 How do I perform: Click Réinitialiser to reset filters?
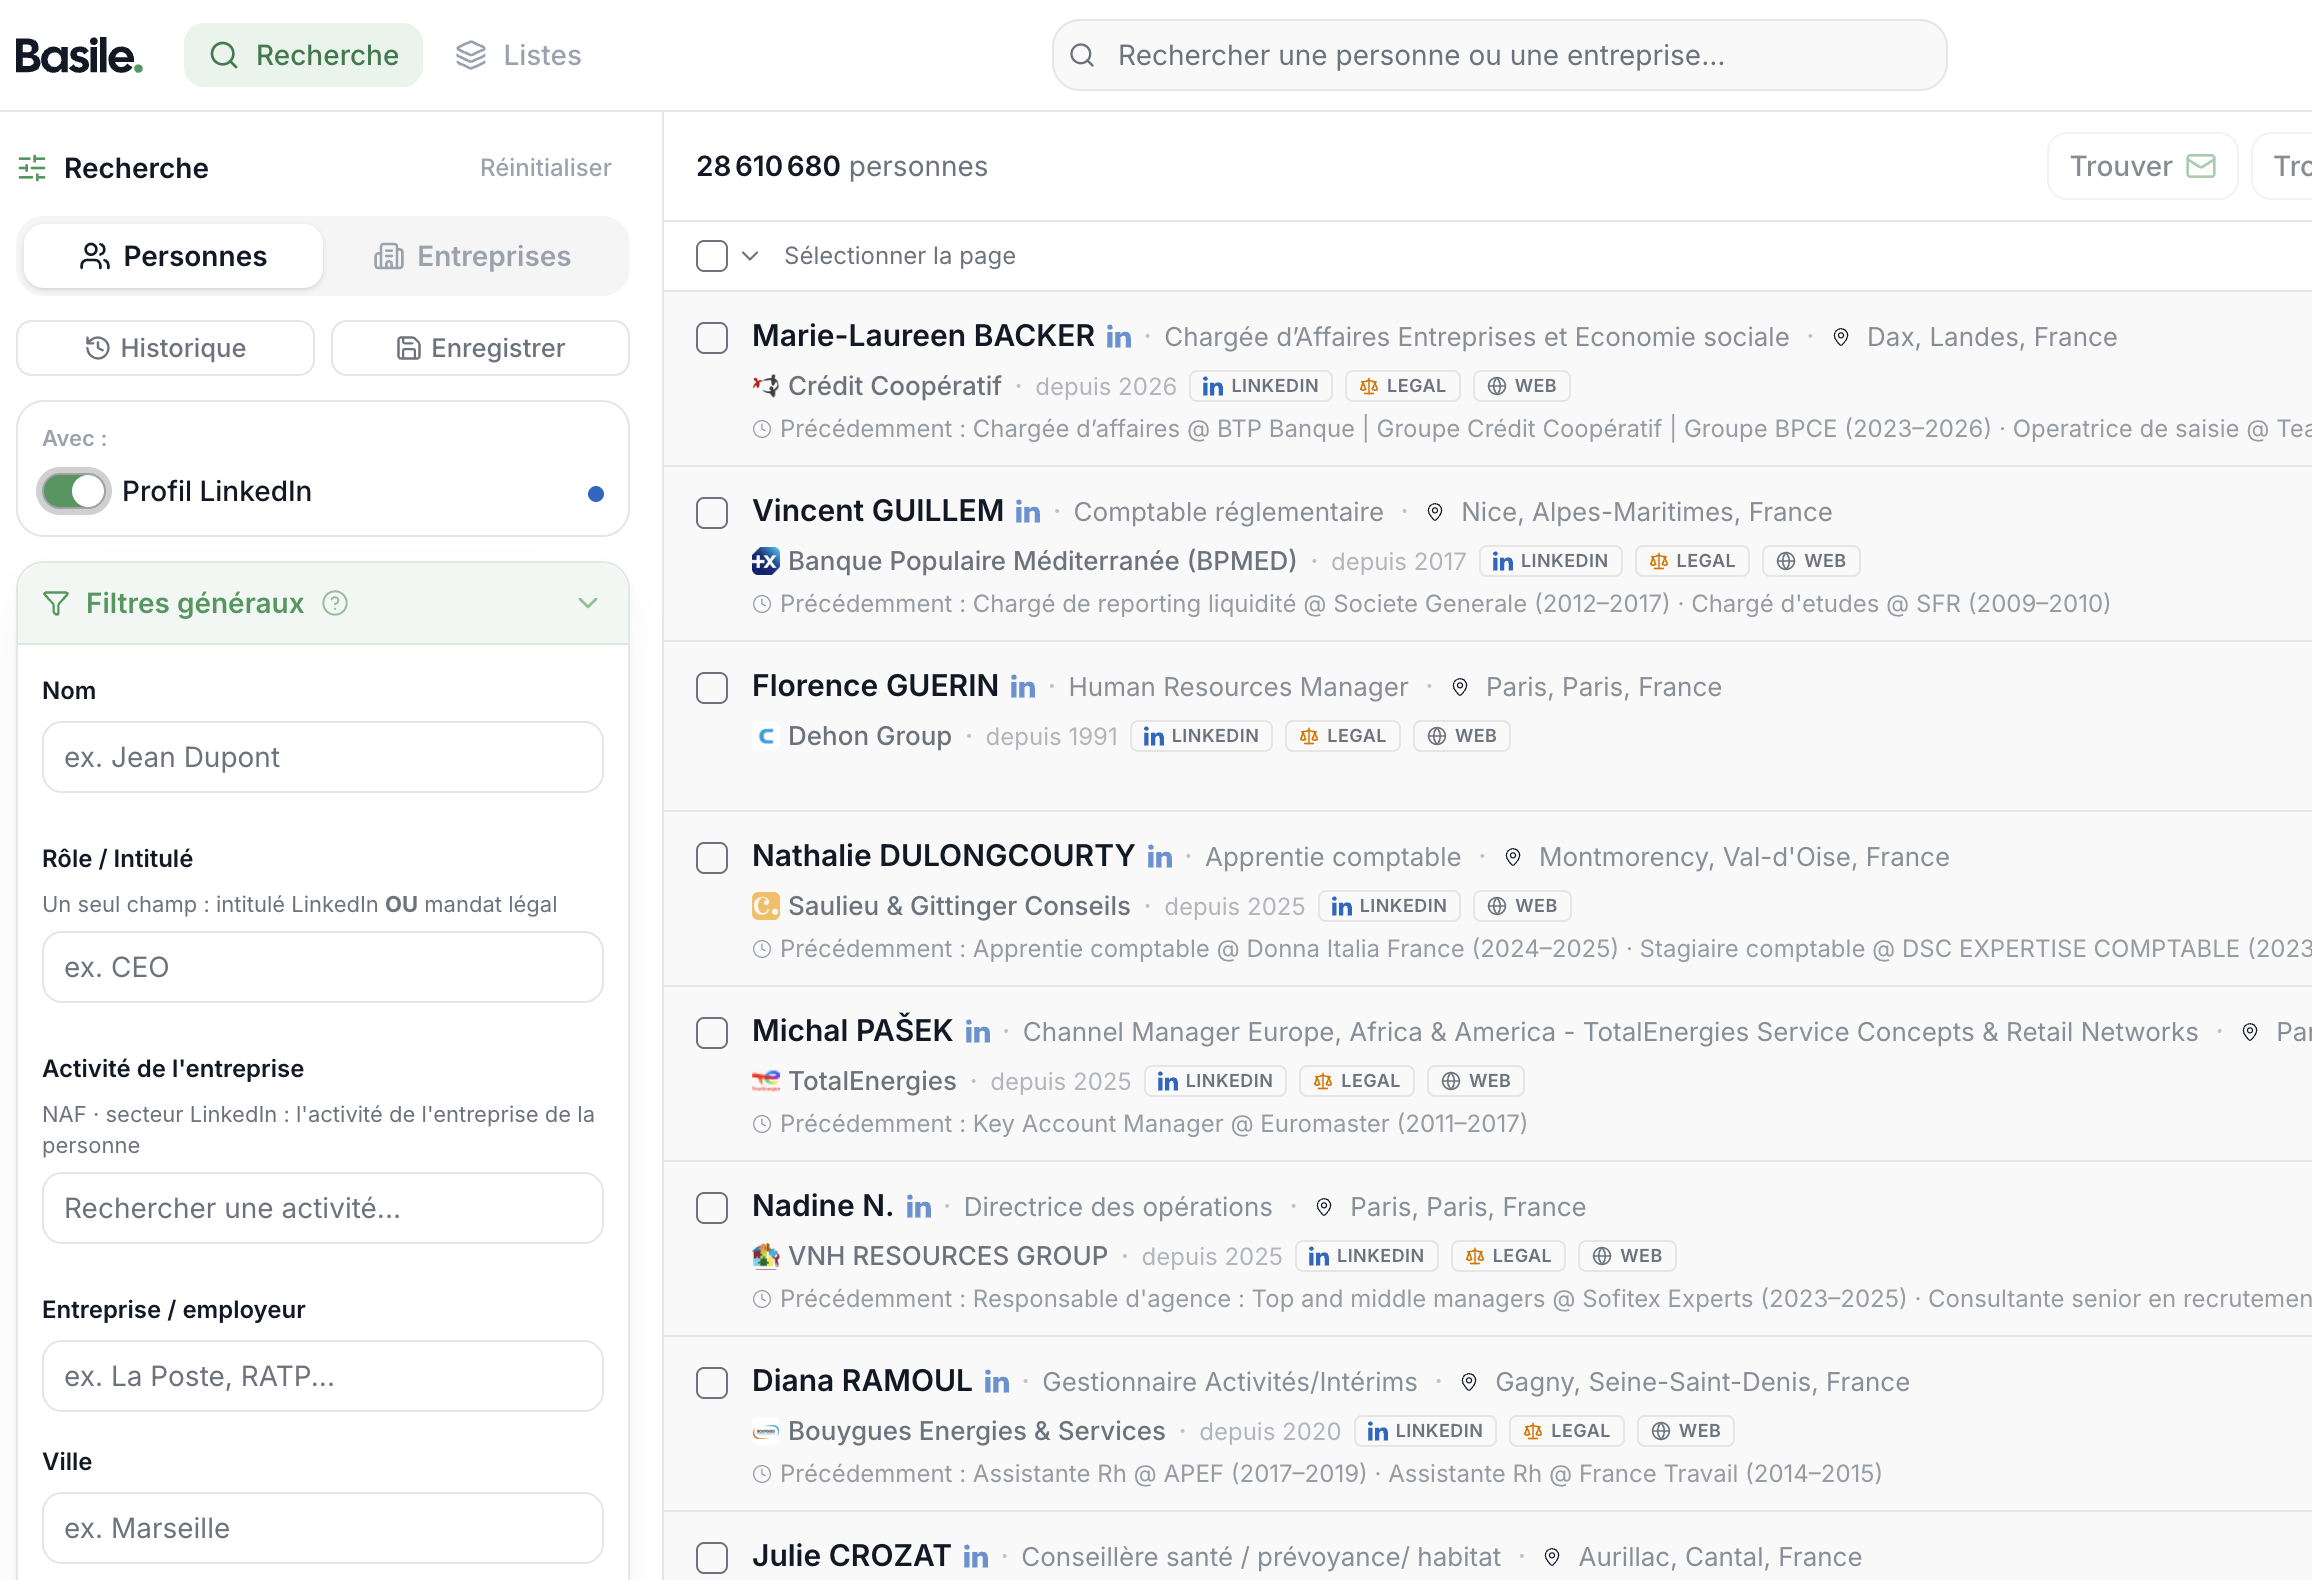(545, 167)
